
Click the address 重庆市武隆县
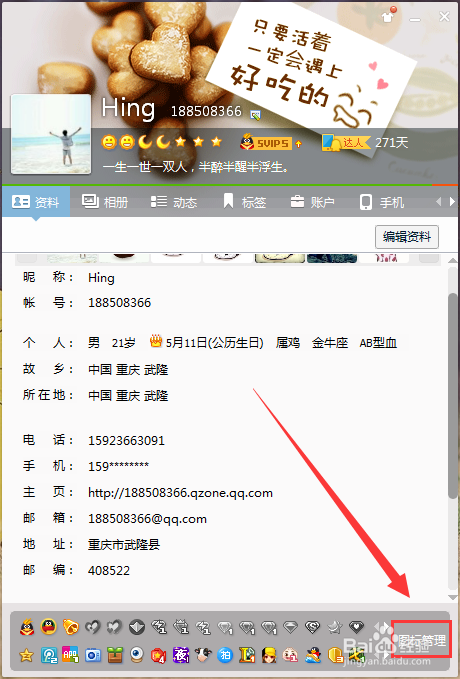coord(124,544)
